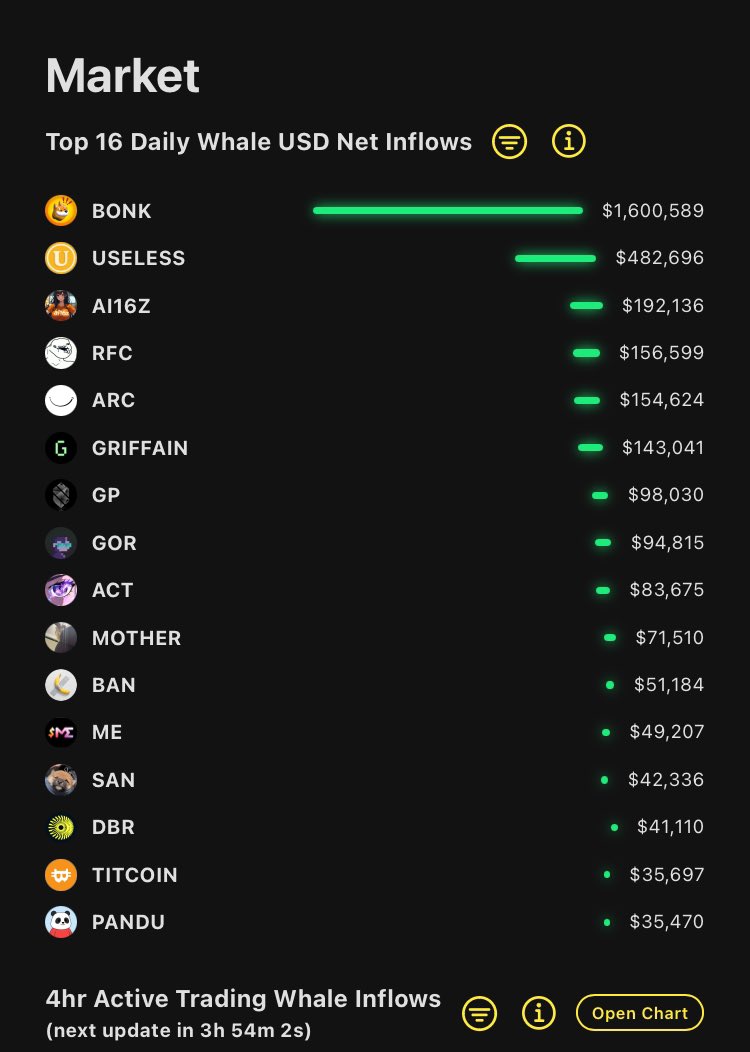Open the TITCOIN orange icon
The height and width of the screenshot is (1052, 750).
point(61,875)
